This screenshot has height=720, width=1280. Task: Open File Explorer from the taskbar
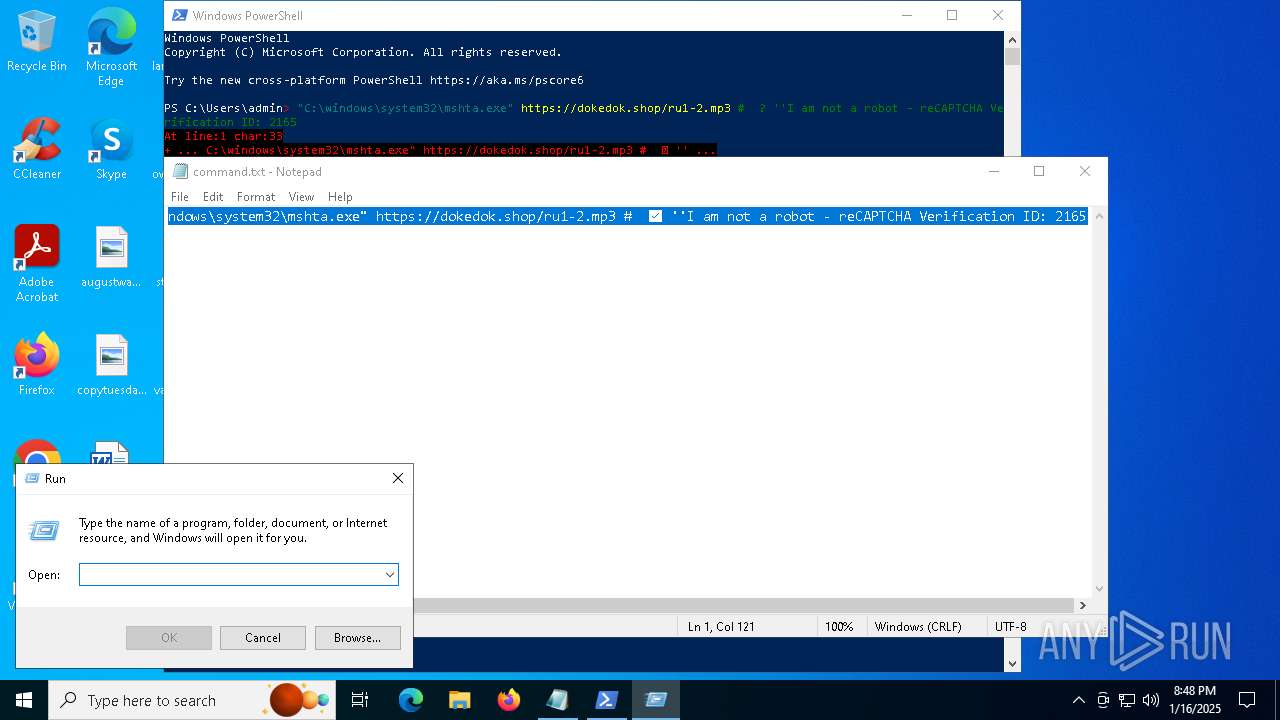tap(459, 700)
